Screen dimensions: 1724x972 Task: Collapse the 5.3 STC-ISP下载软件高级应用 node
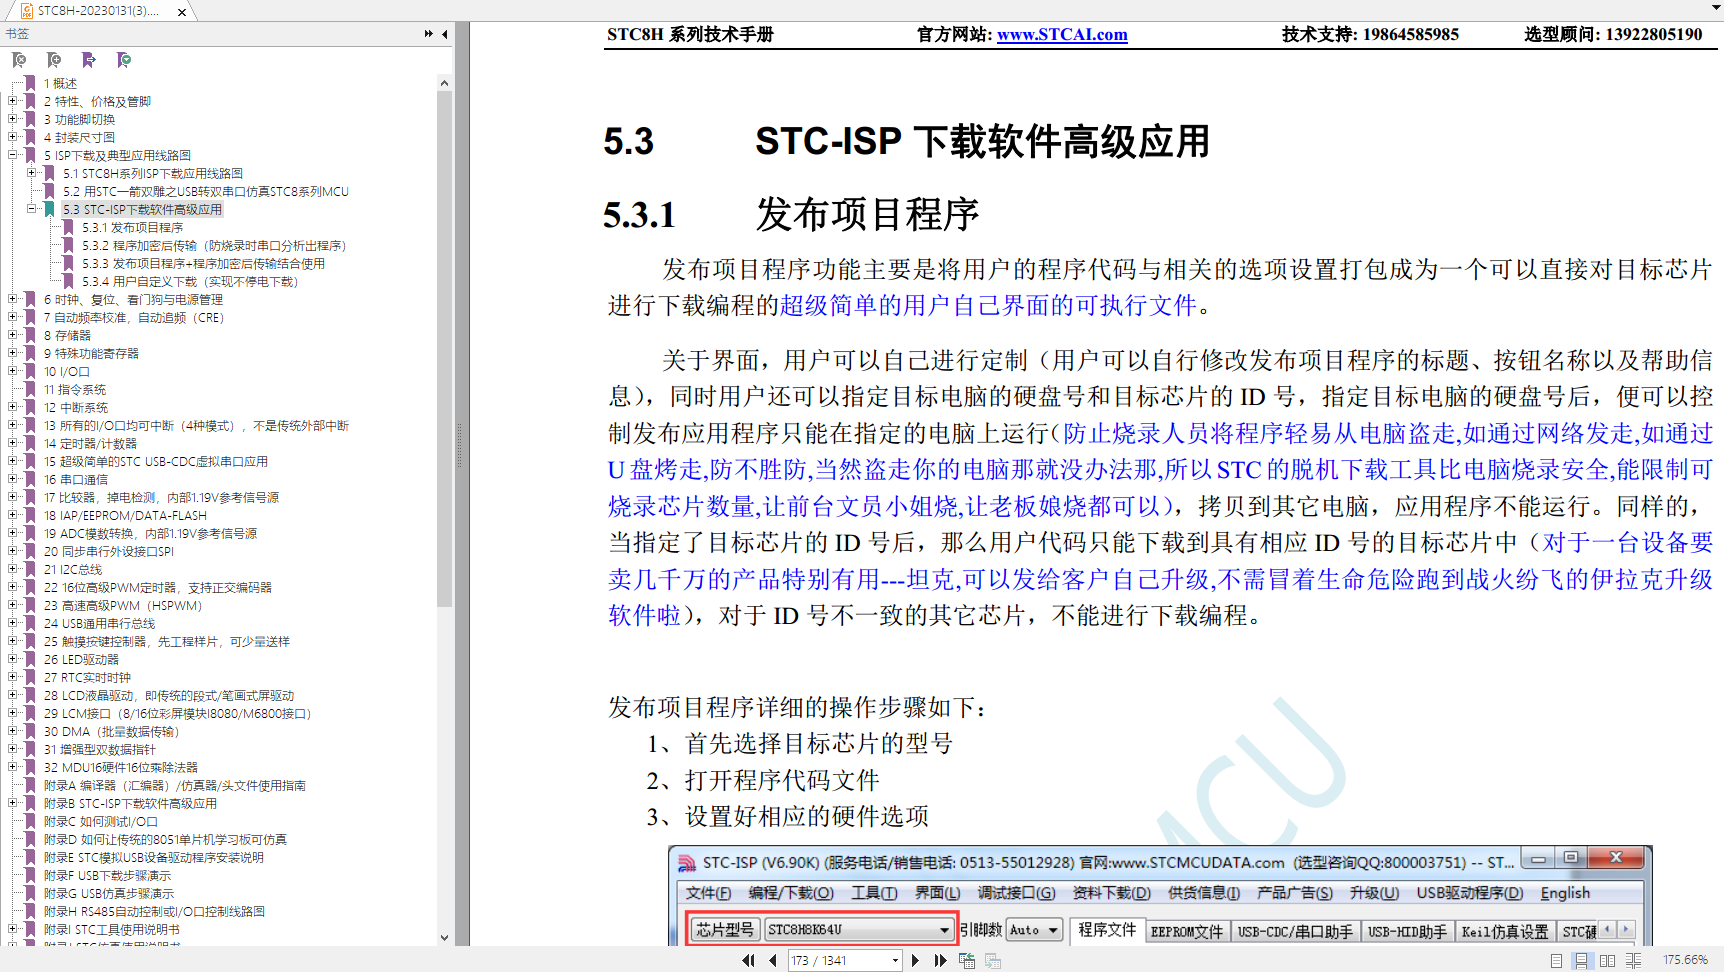[x=32, y=209]
